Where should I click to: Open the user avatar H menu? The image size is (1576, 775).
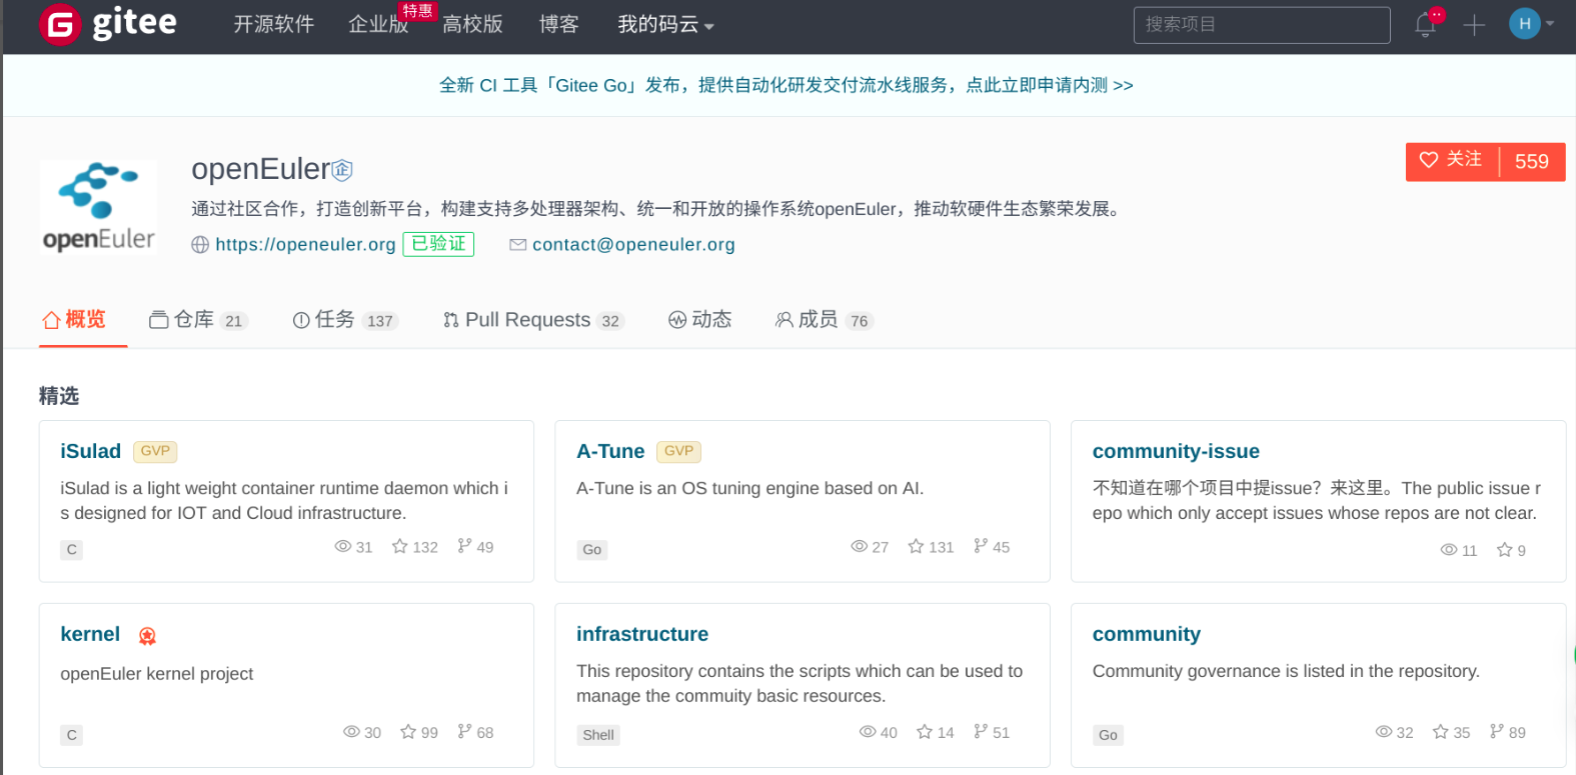(1524, 24)
